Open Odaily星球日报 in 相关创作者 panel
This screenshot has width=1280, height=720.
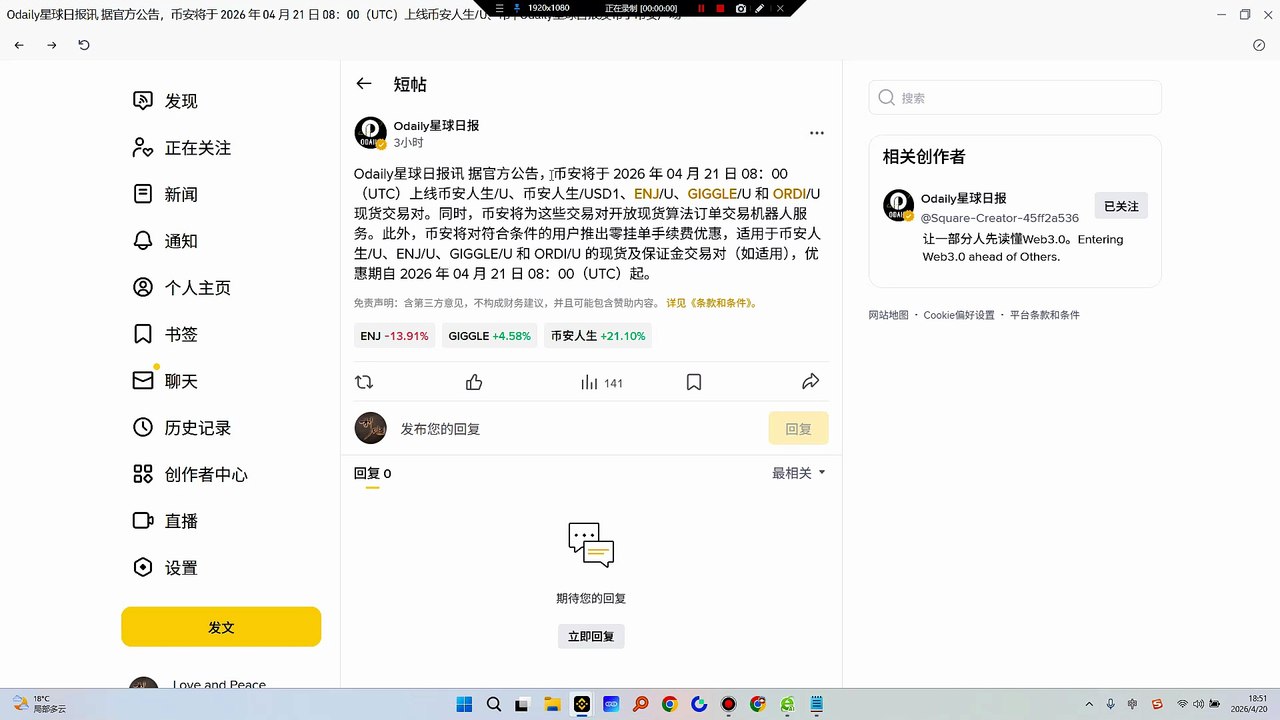click(964, 198)
